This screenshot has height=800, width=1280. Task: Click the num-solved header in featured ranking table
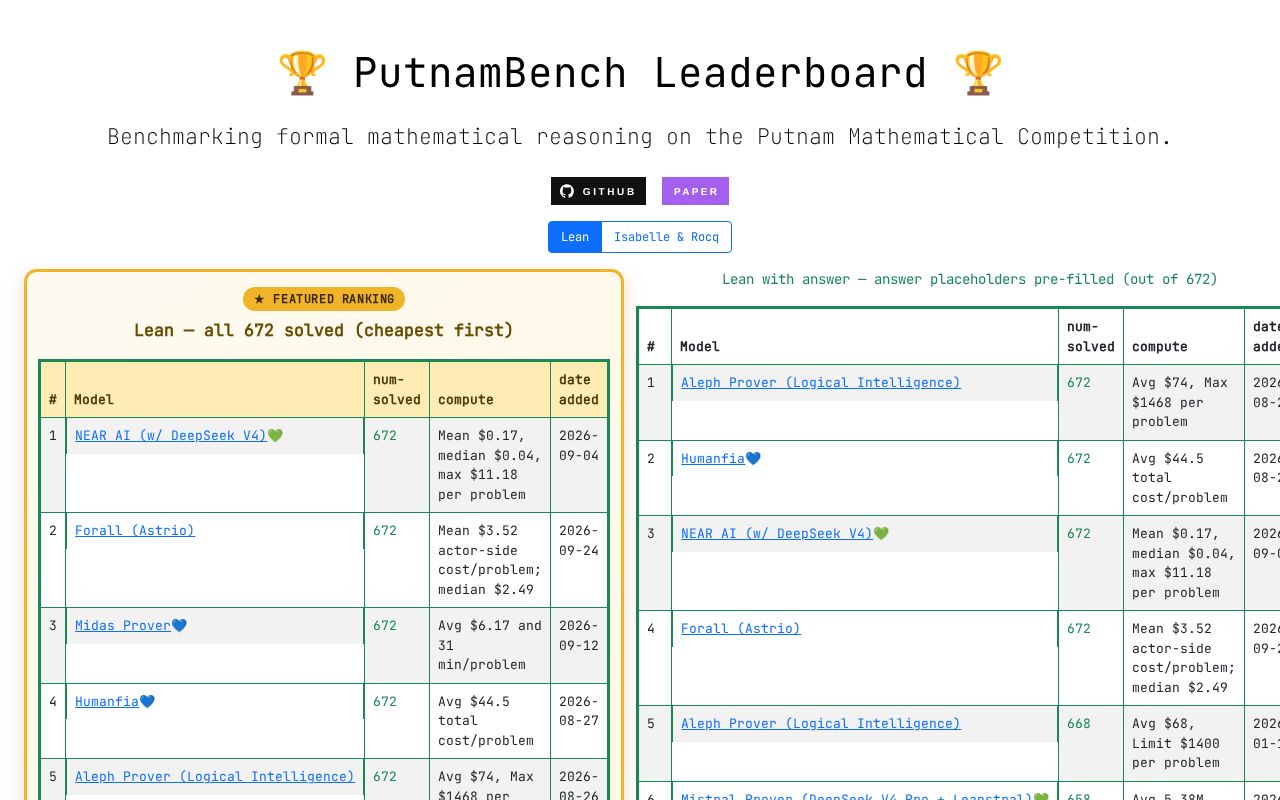[397, 389]
